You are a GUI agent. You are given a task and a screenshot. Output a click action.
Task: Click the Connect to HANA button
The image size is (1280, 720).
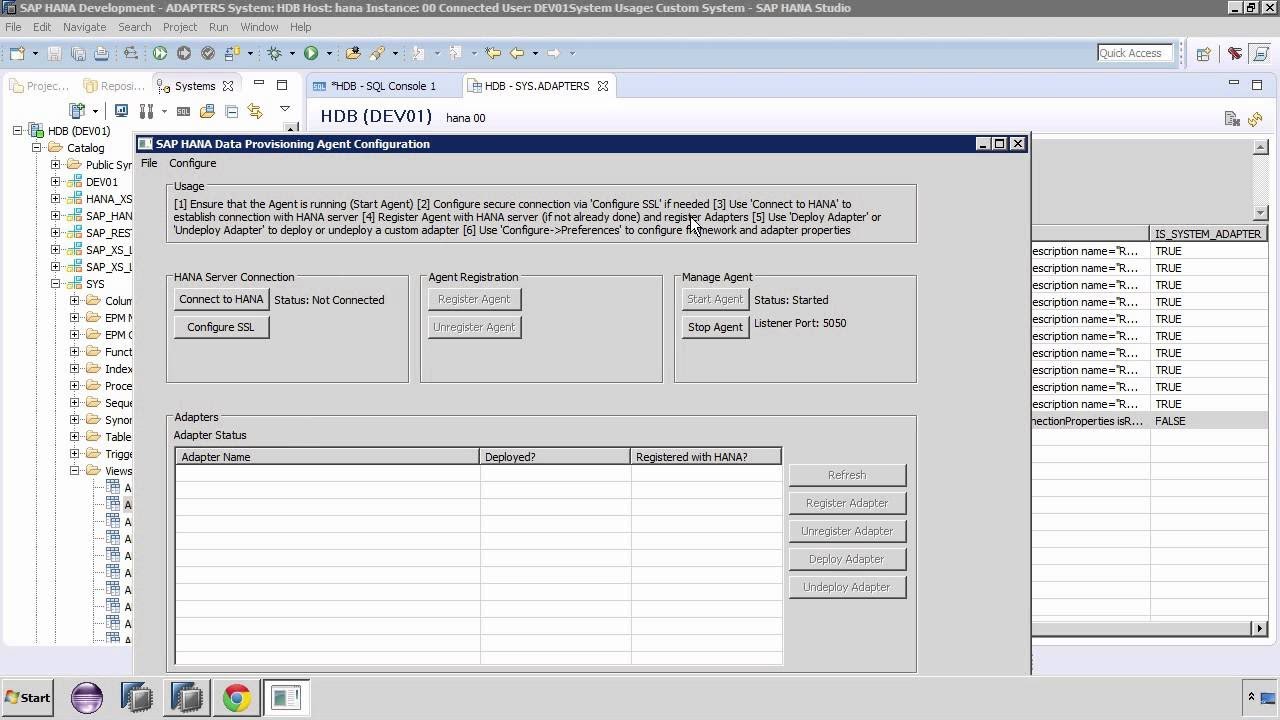[221, 299]
